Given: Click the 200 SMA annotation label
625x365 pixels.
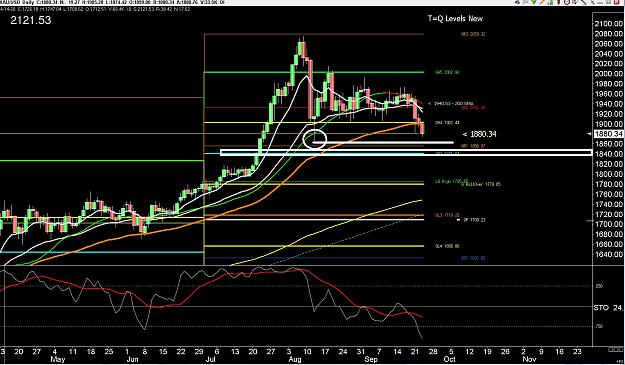Looking at the screenshot, I should pyautogui.click(x=450, y=104).
